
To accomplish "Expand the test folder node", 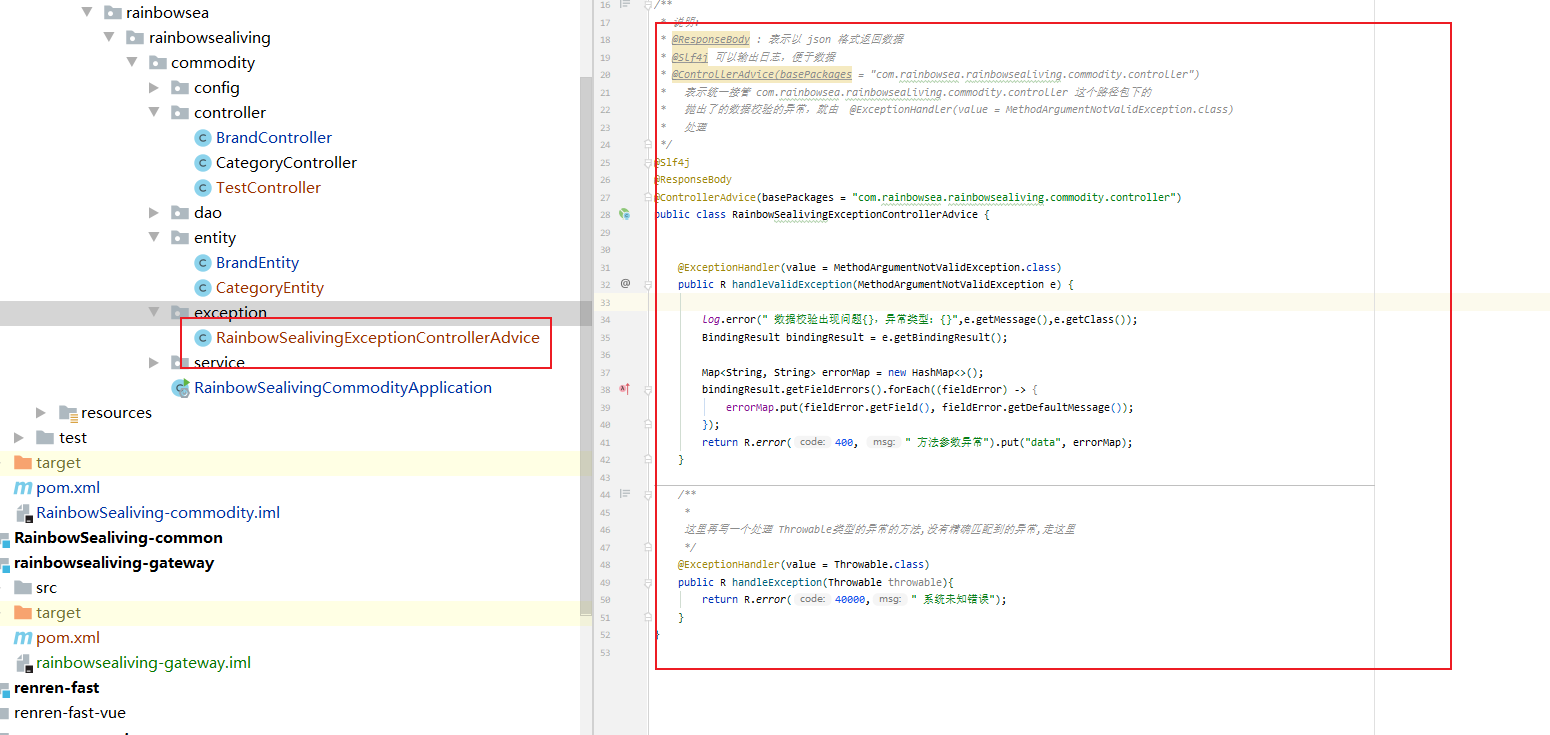I will point(19,438).
